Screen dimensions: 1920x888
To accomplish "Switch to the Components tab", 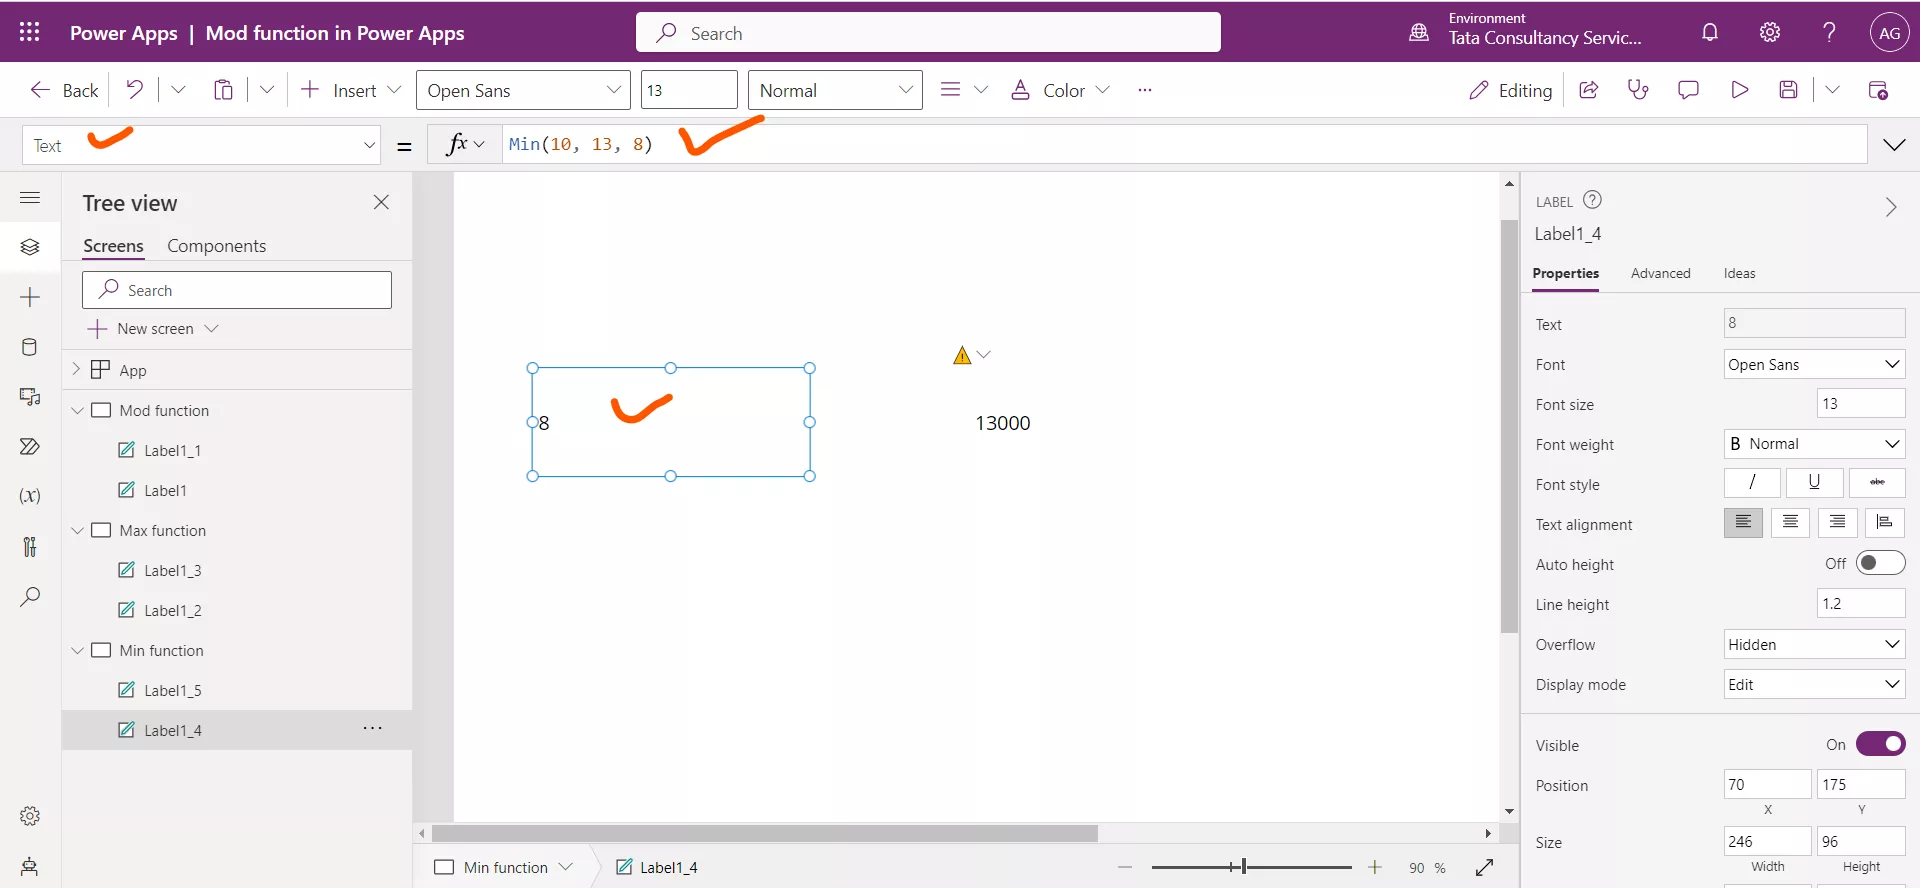I will click(x=216, y=246).
